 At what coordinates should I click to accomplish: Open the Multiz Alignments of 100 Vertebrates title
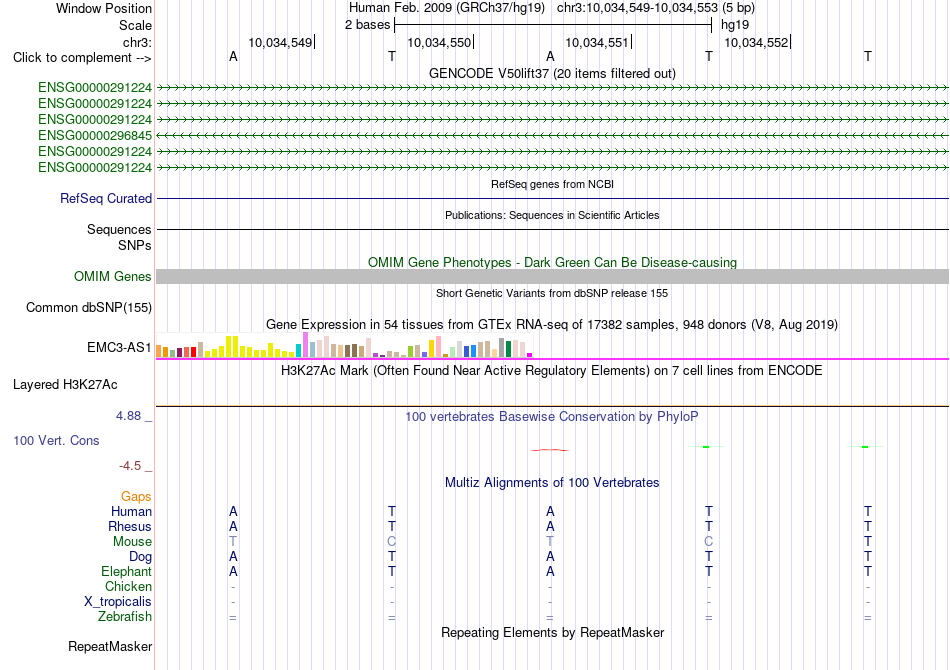point(552,482)
